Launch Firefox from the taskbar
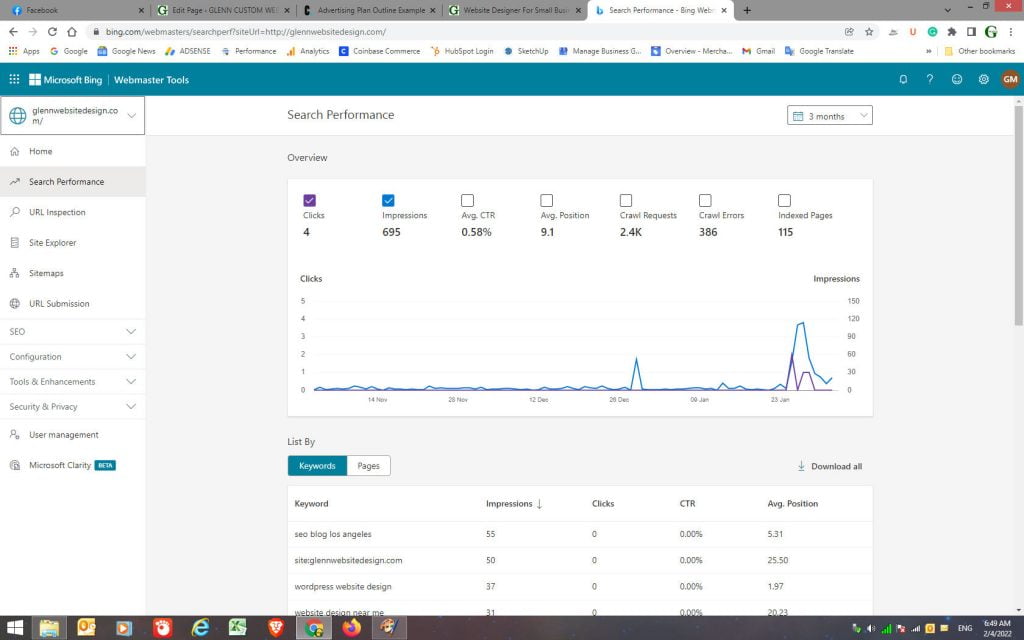1024x640 pixels. coord(351,628)
